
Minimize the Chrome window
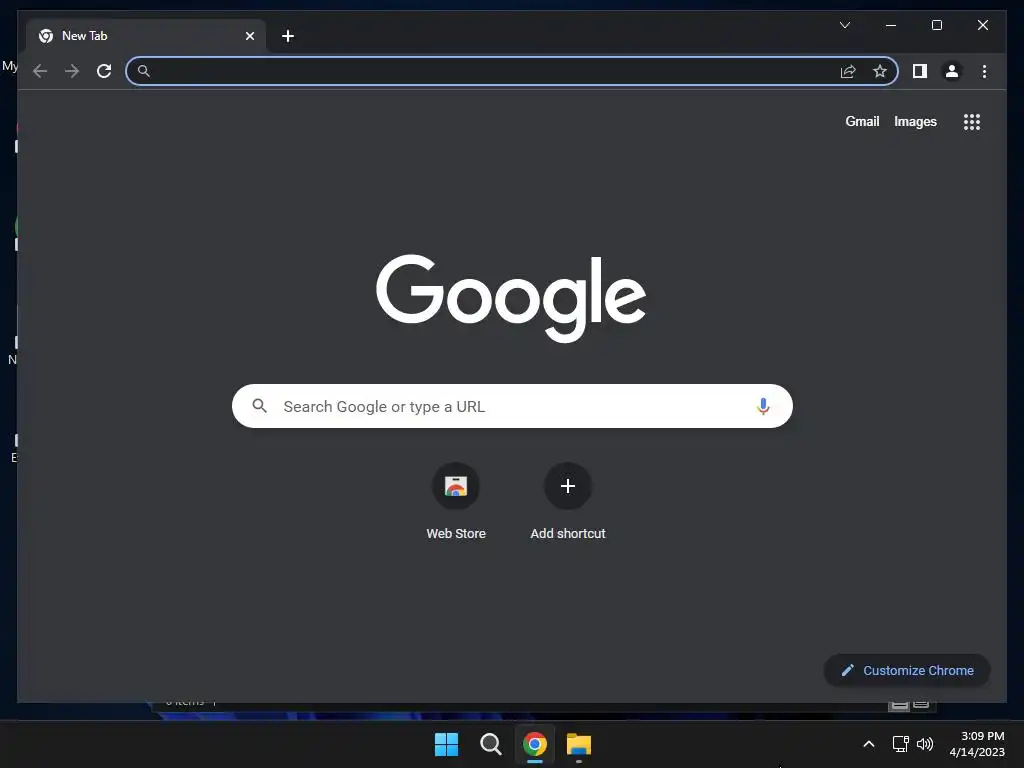[x=891, y=25]
